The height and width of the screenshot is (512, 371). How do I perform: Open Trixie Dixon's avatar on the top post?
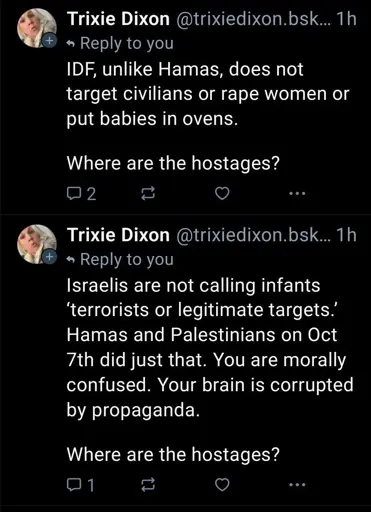[x=37, y=28]
